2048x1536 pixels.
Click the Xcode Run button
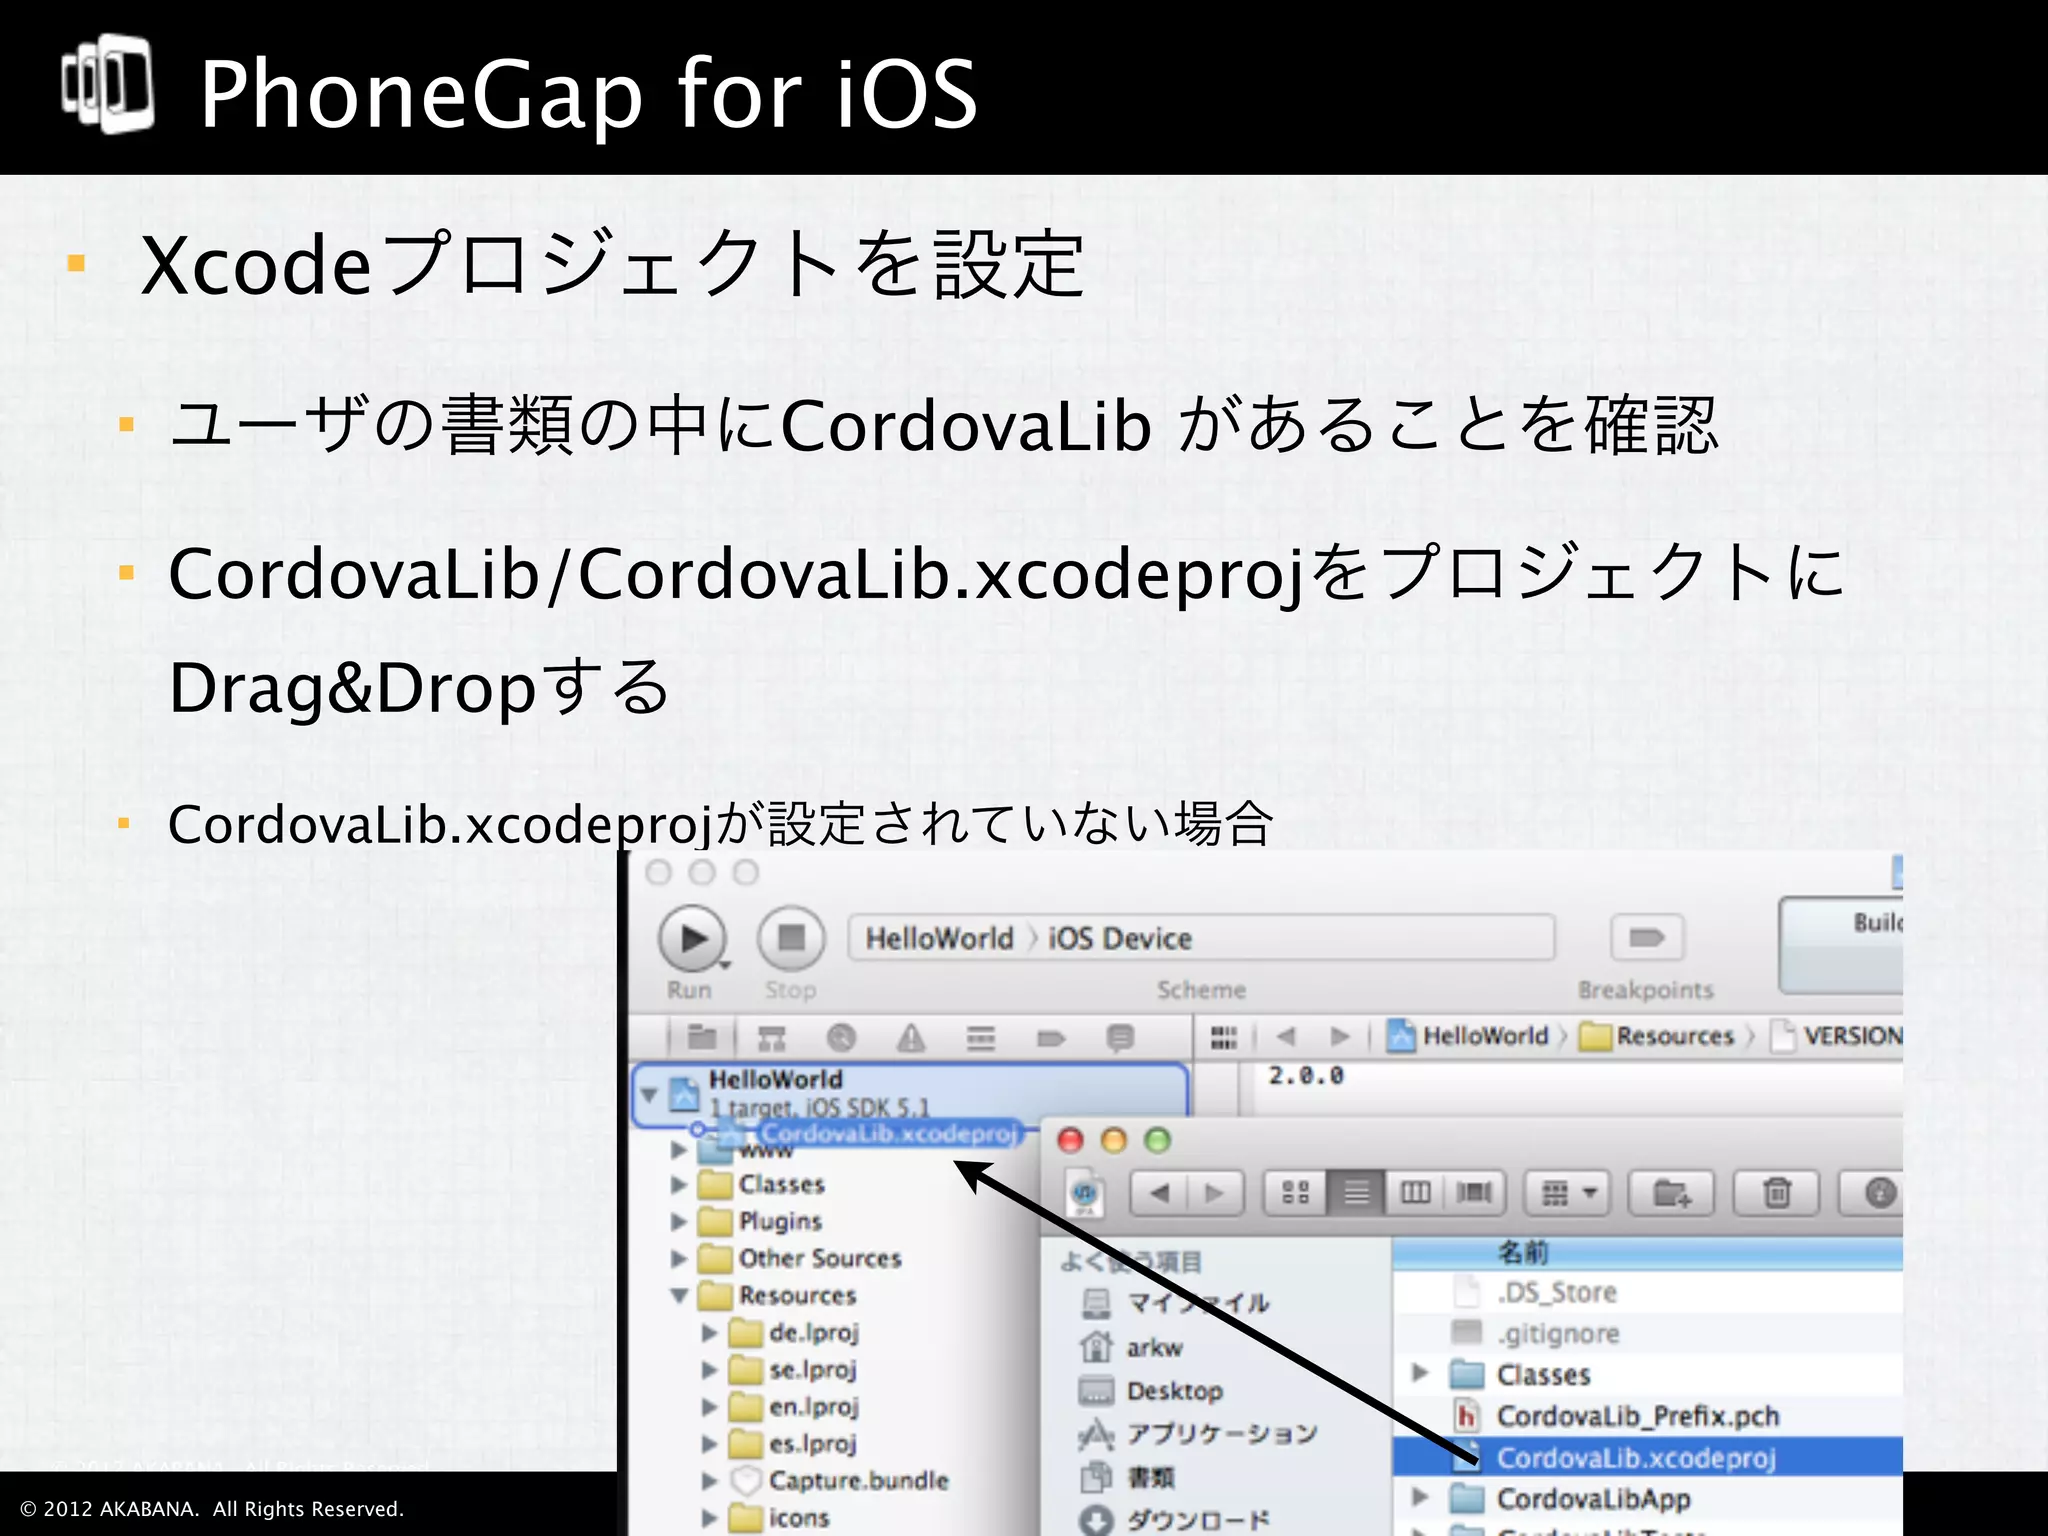click(x=692, y=938)
